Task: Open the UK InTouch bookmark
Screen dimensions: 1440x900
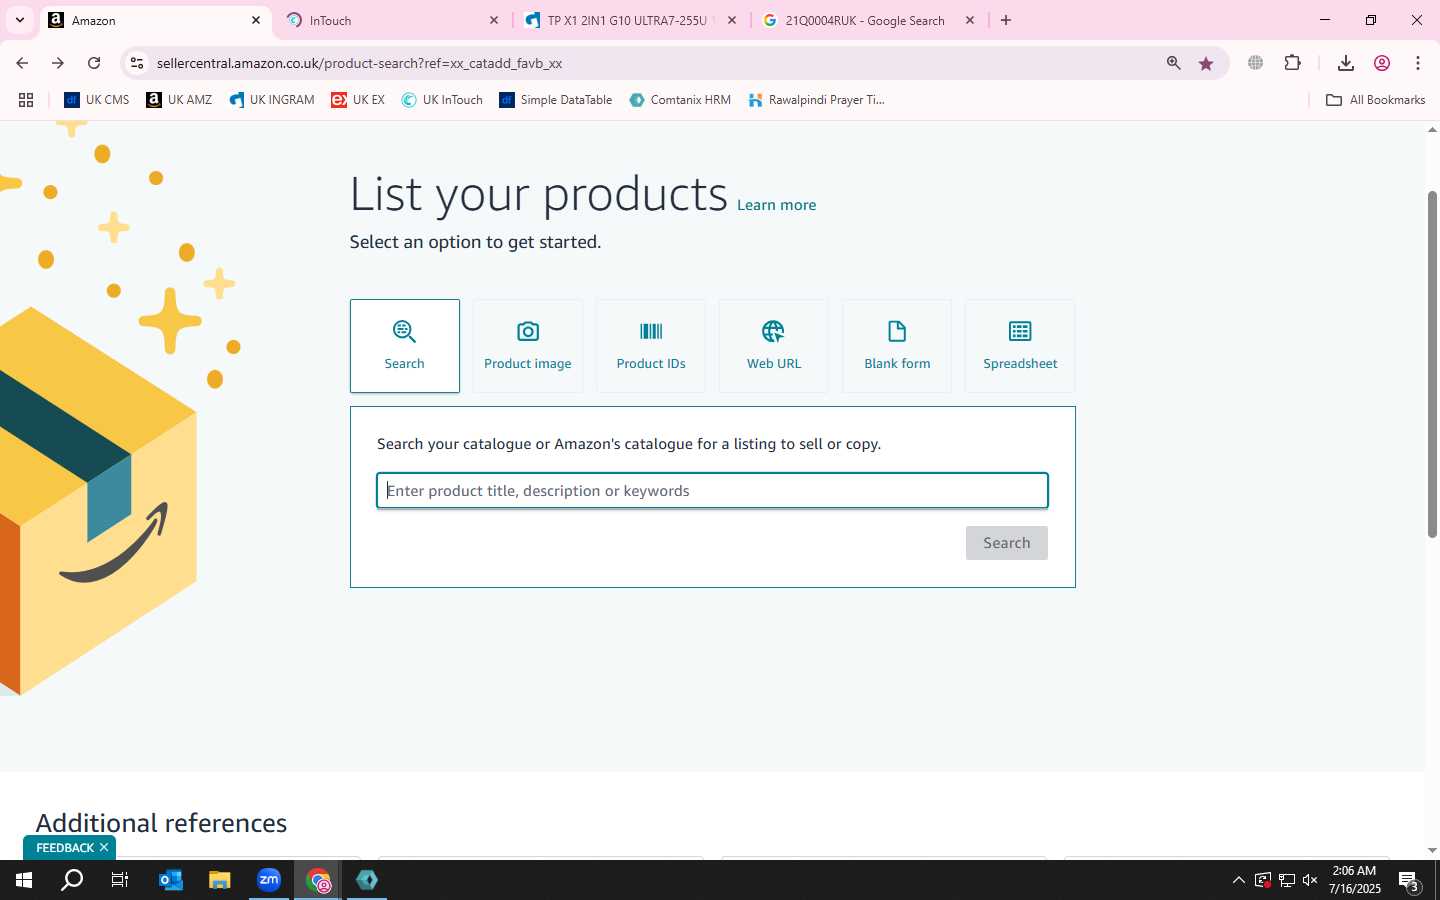Action: tap(442, 100)
